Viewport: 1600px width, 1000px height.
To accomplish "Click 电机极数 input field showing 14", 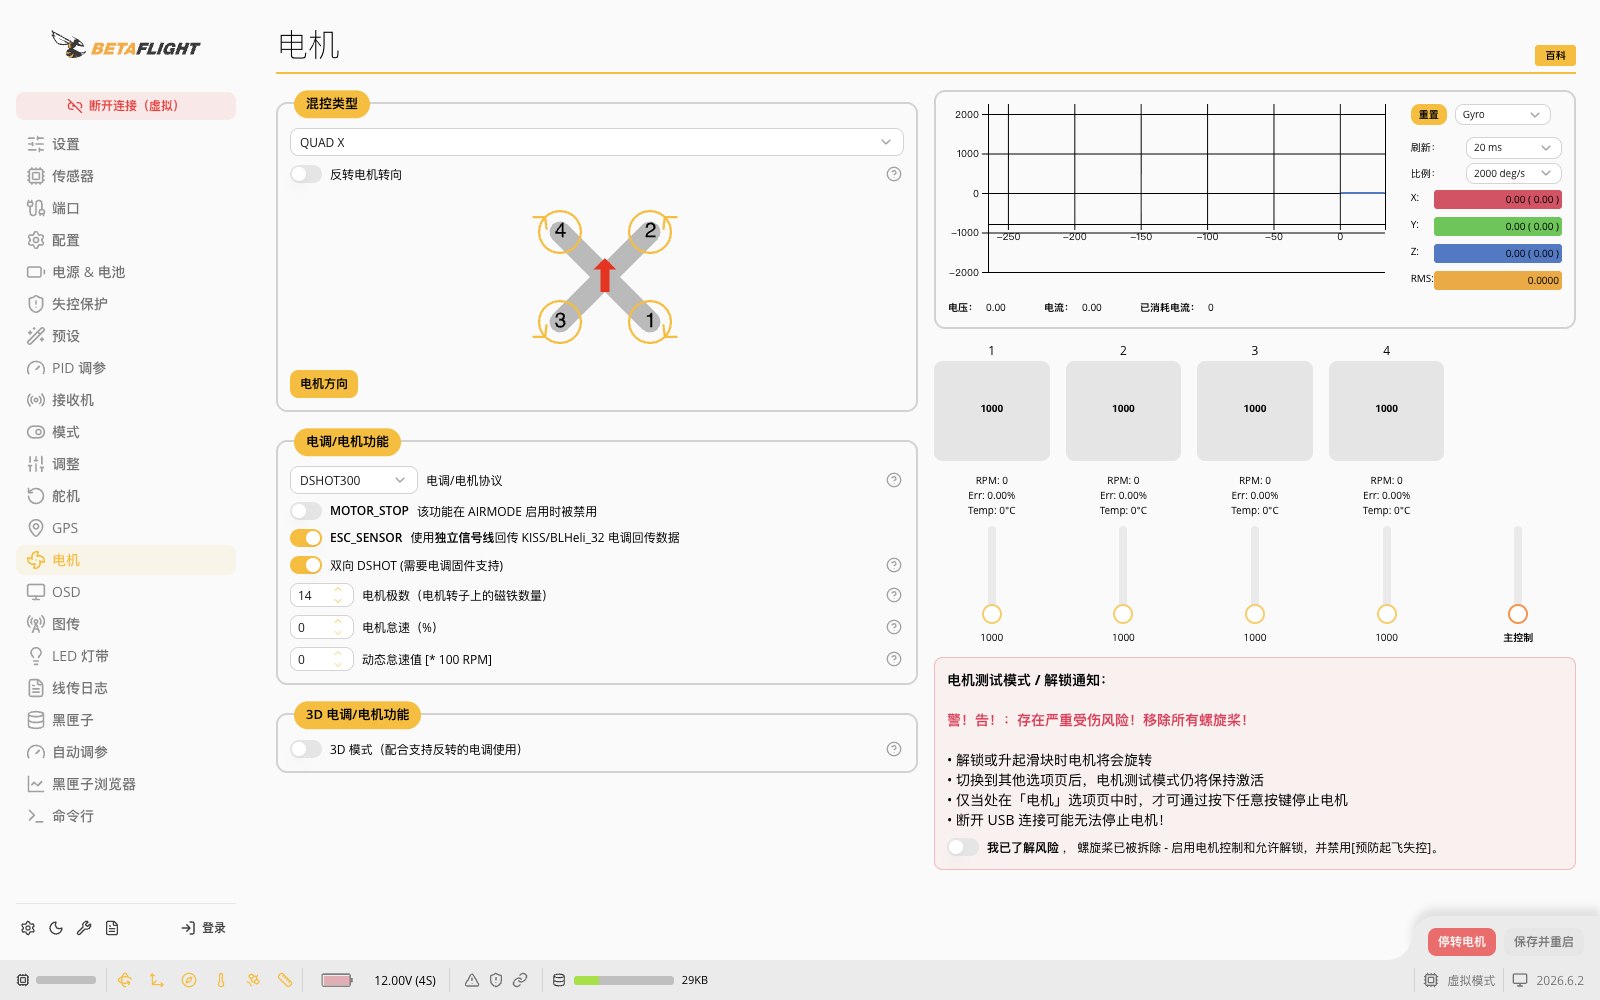I will point(322,595).
